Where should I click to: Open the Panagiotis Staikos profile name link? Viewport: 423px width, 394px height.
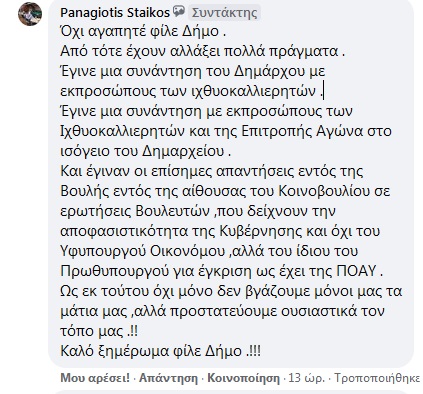[x=115, y=13]
